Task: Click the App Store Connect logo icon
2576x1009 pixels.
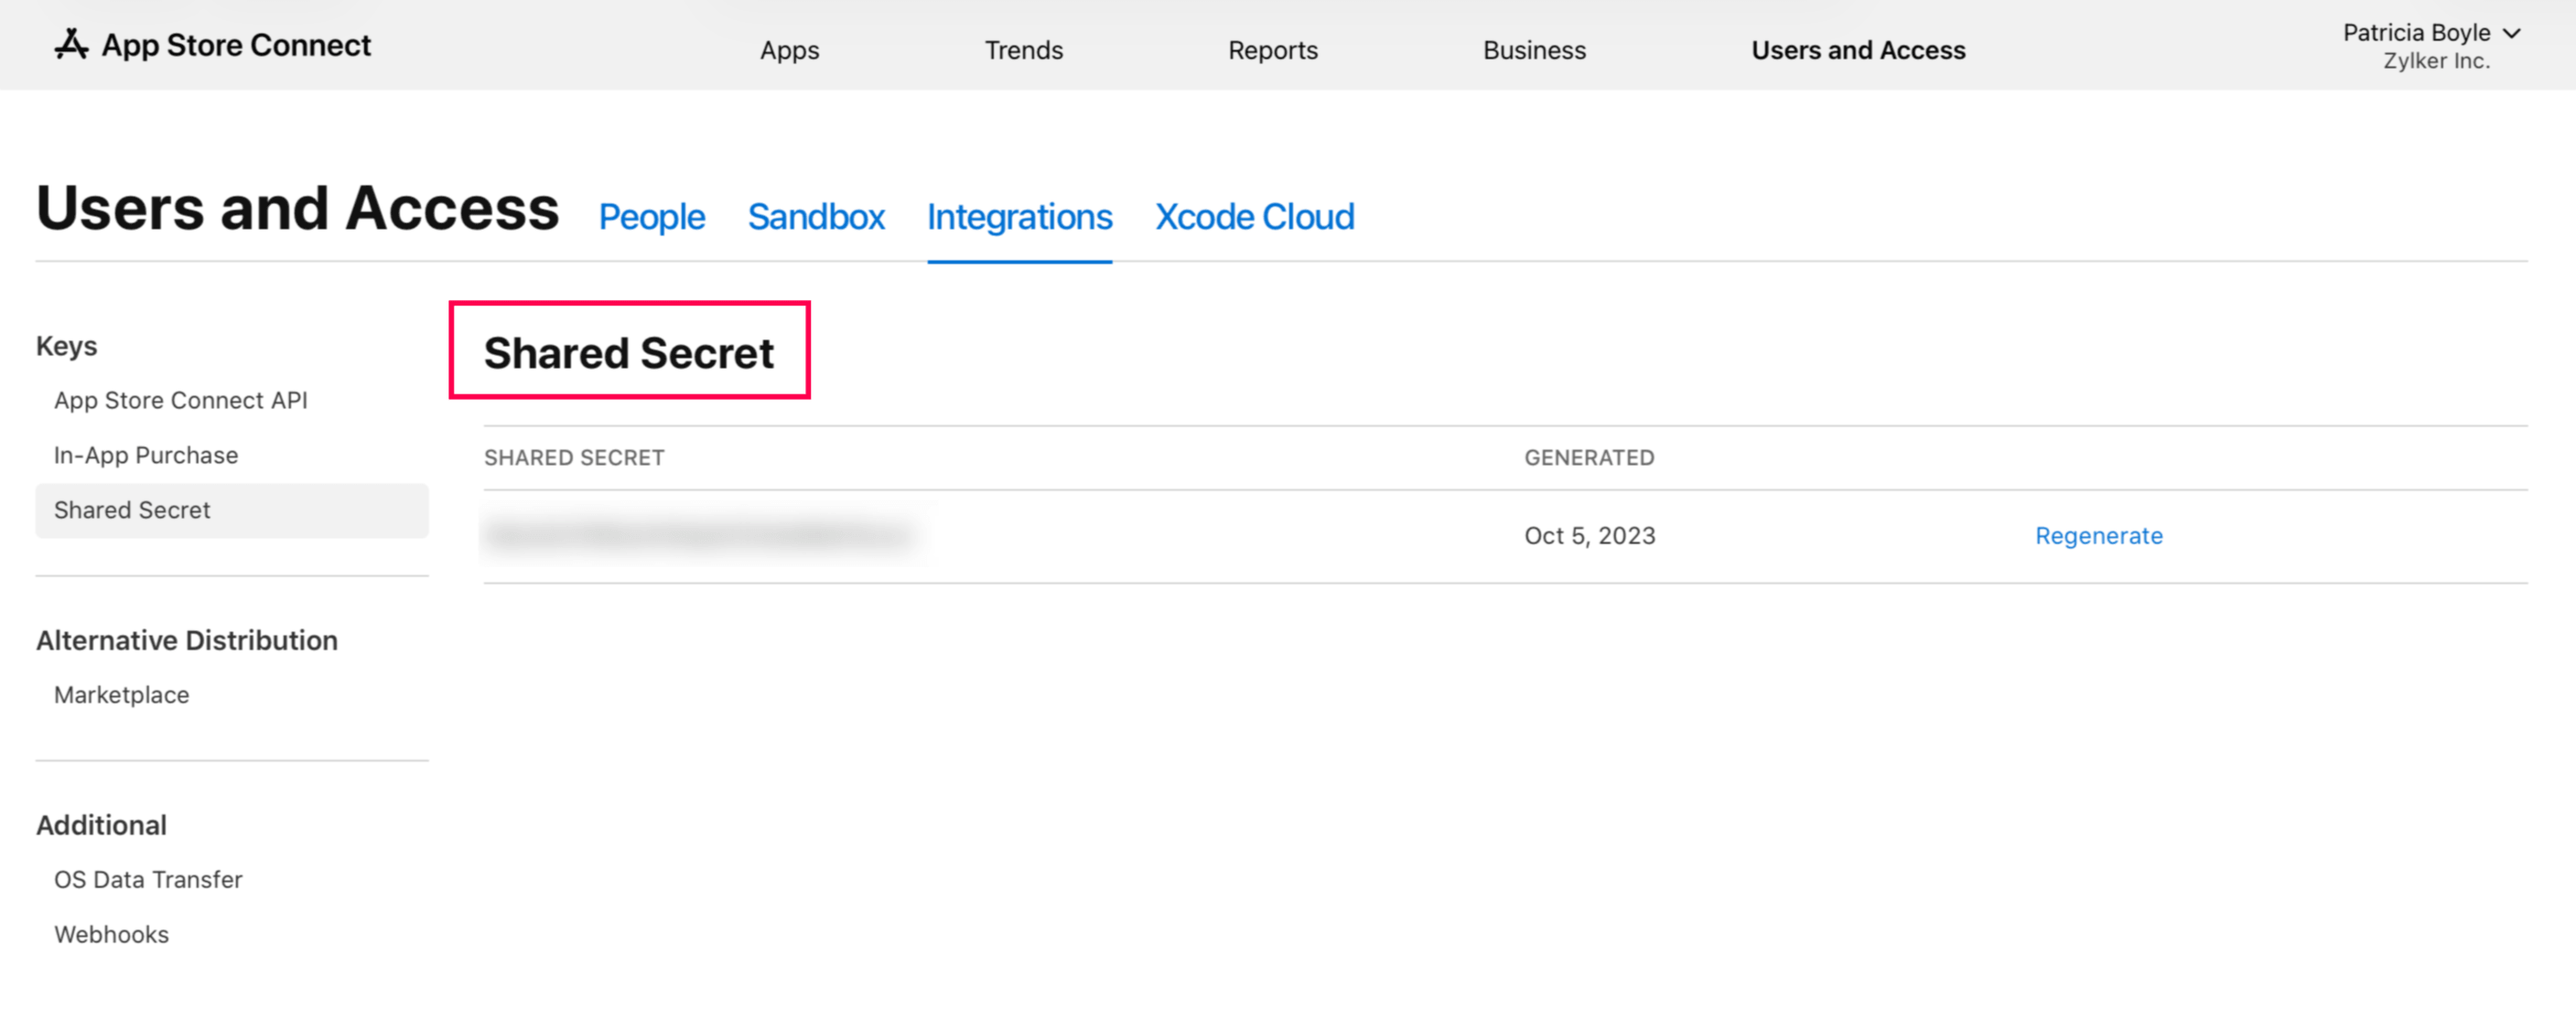Action: 71,44
